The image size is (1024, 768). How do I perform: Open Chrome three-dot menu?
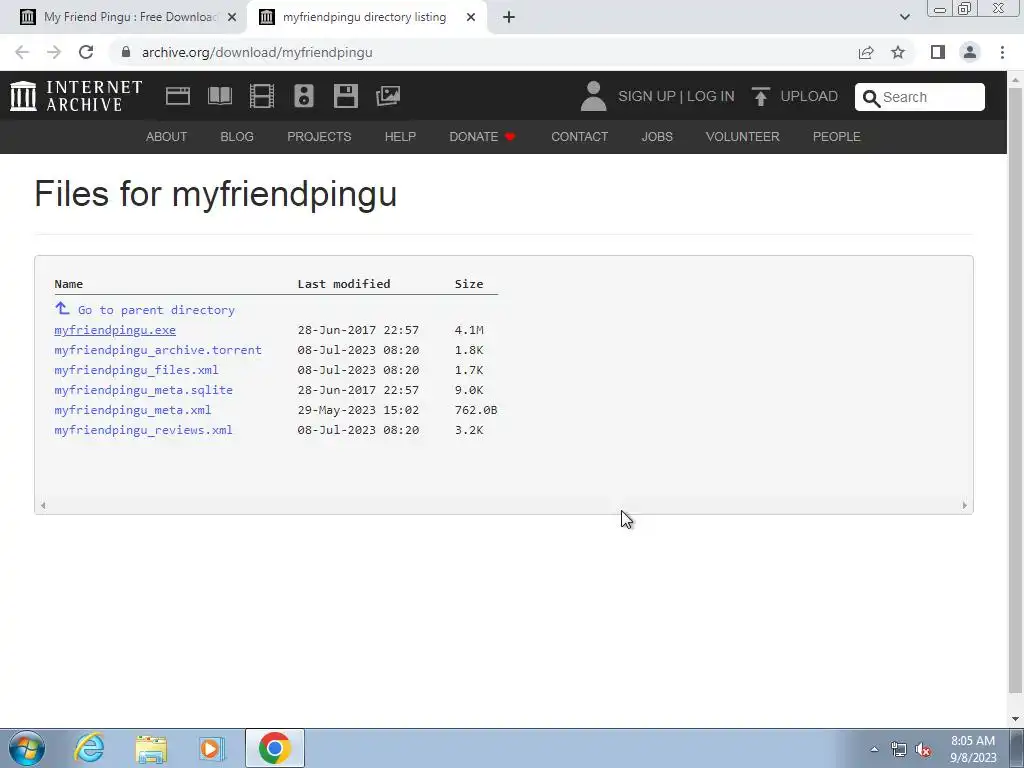click(x=1002, y=52)
